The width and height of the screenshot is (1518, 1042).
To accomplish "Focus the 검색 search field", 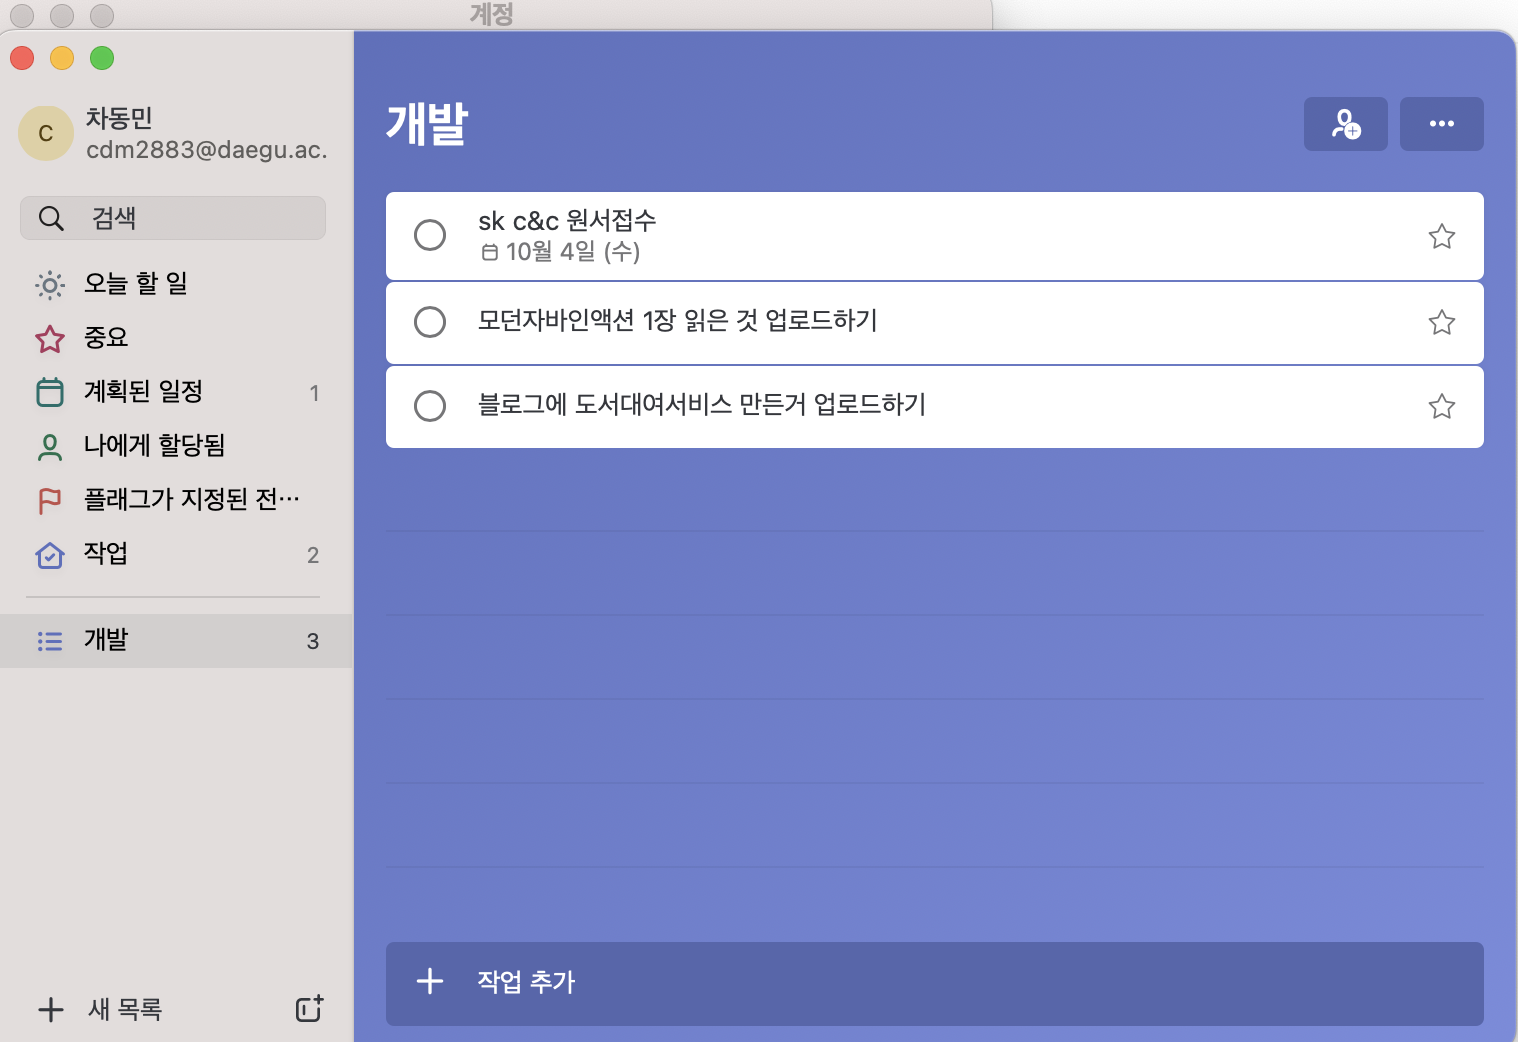I will coord(173,218).
